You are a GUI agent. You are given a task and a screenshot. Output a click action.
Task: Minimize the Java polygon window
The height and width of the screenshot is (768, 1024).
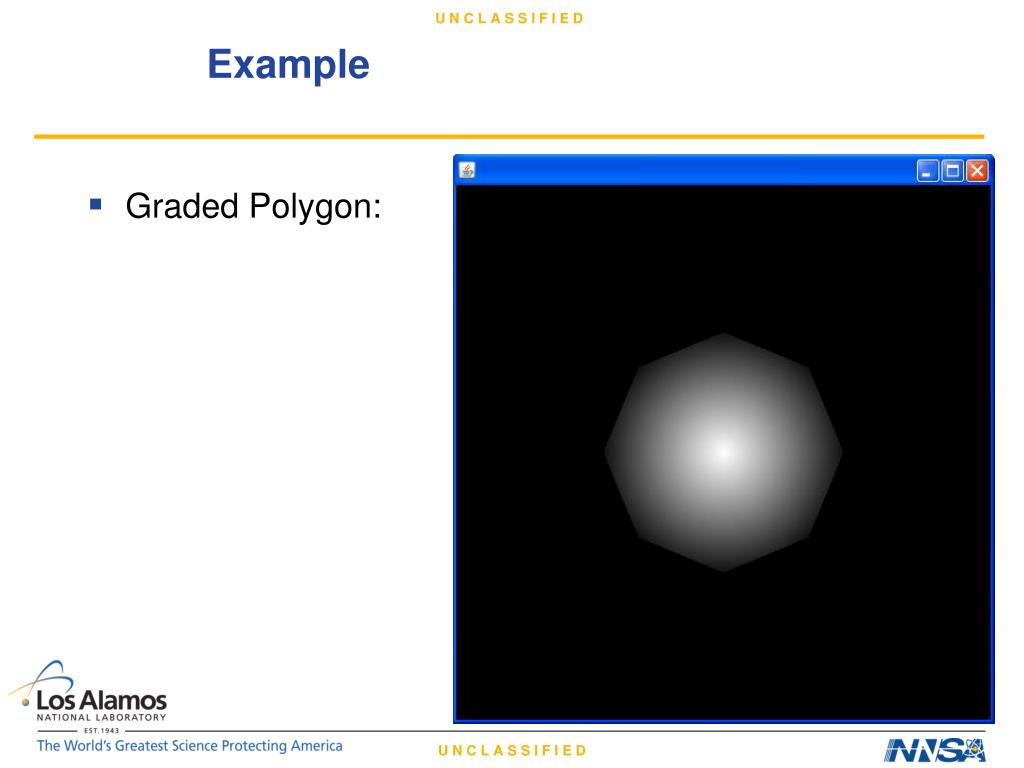pyautogui.click(x=927, y=171)
